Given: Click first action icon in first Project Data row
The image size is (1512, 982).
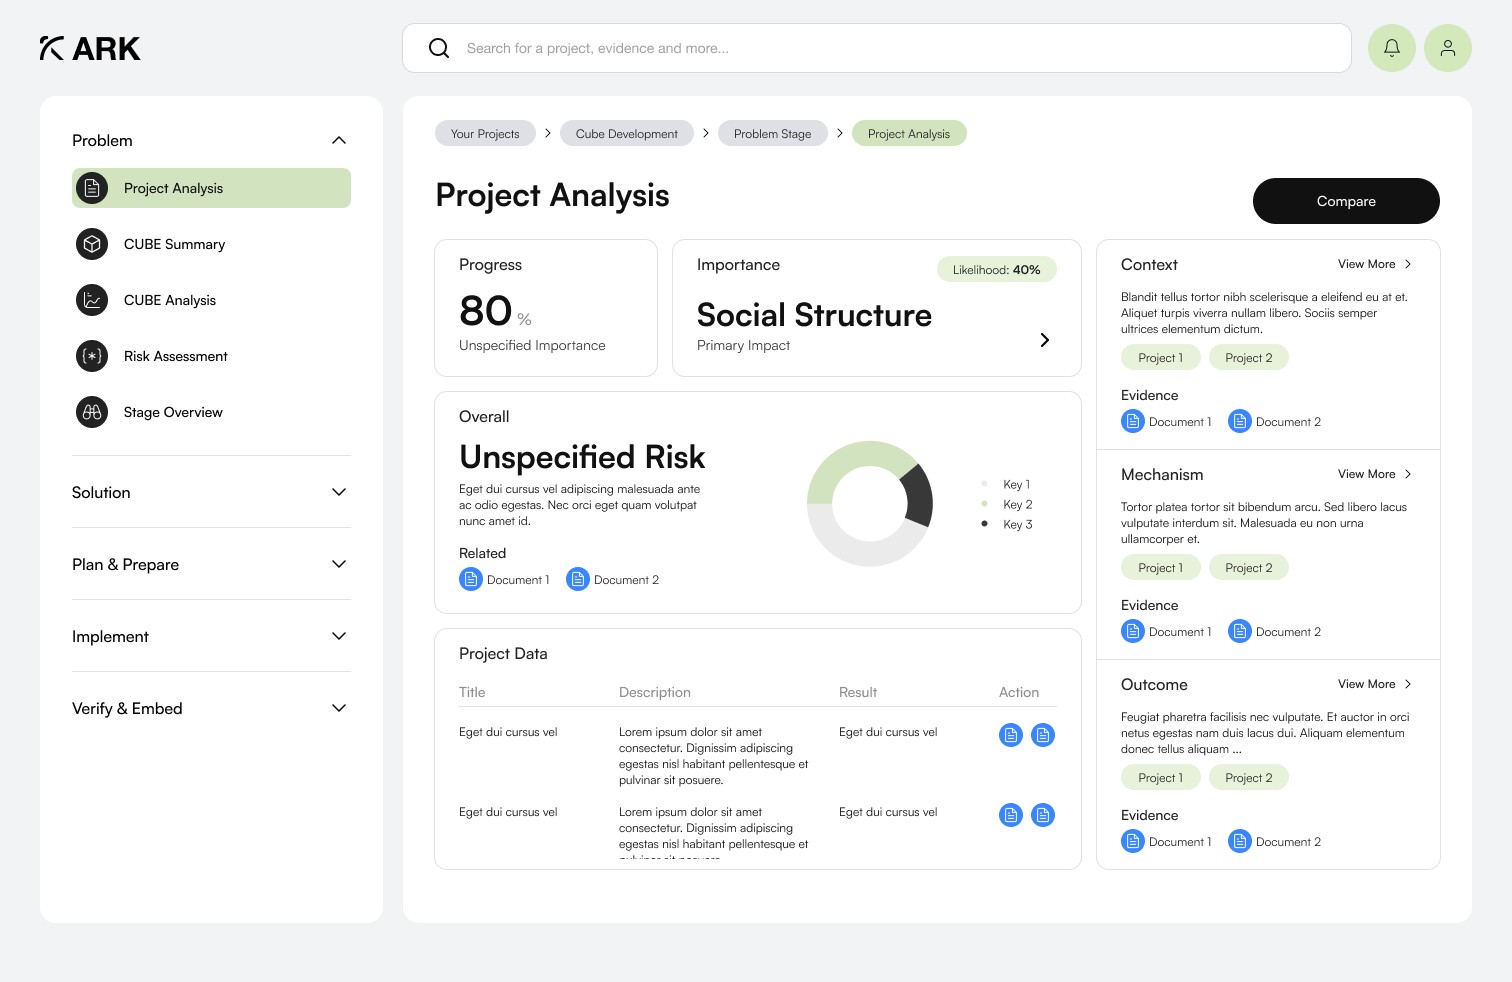Looking at the screenshot, I should click(x=1011, y=735).
